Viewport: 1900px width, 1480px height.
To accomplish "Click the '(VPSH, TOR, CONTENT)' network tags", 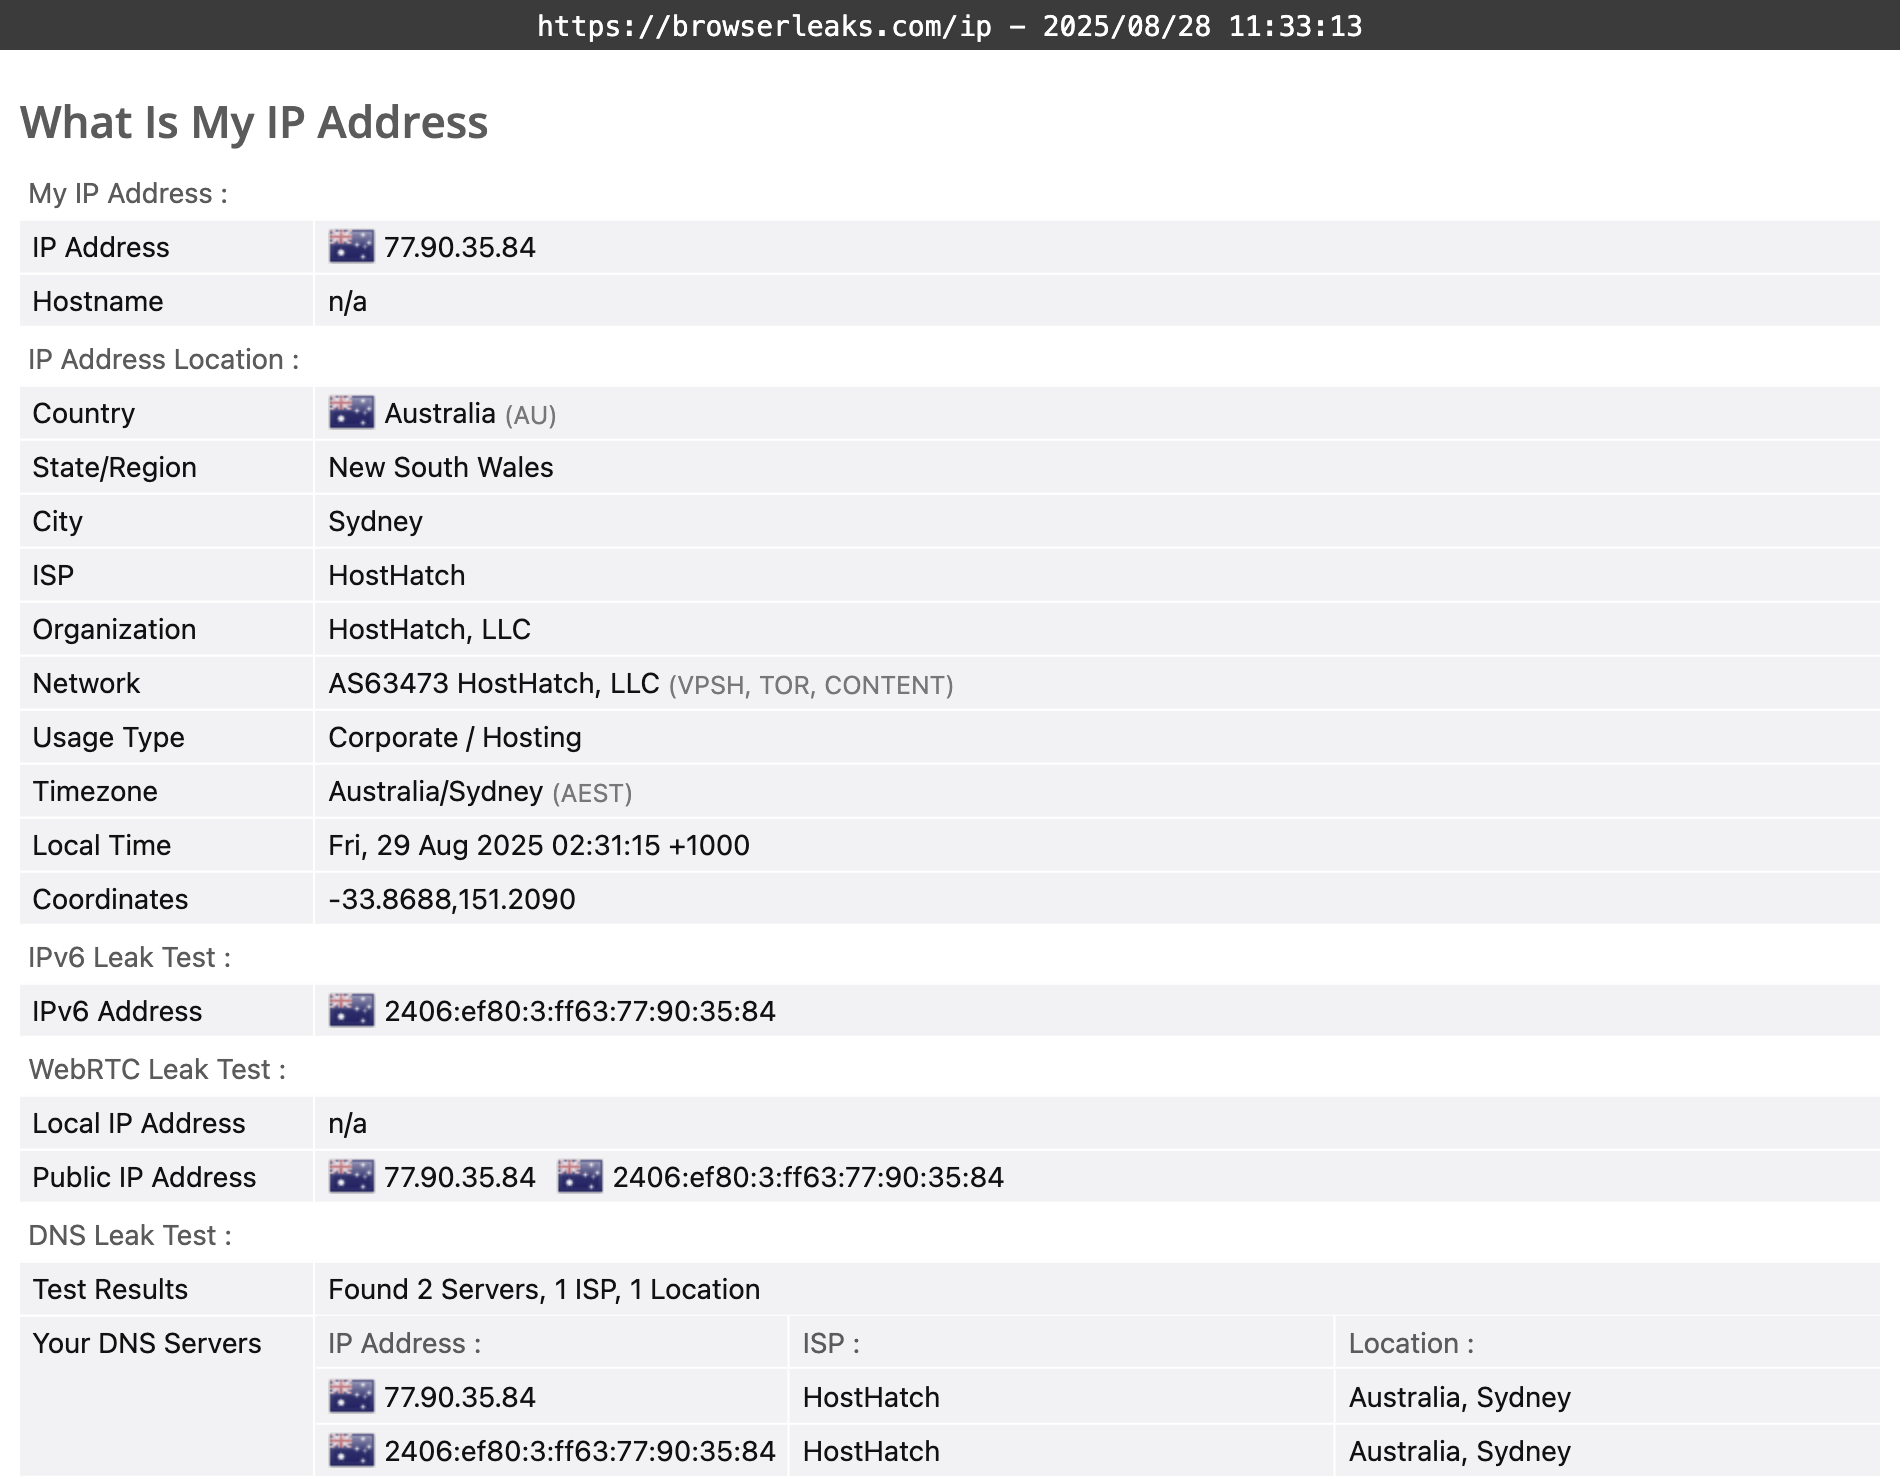I will (x=811, y=685).
